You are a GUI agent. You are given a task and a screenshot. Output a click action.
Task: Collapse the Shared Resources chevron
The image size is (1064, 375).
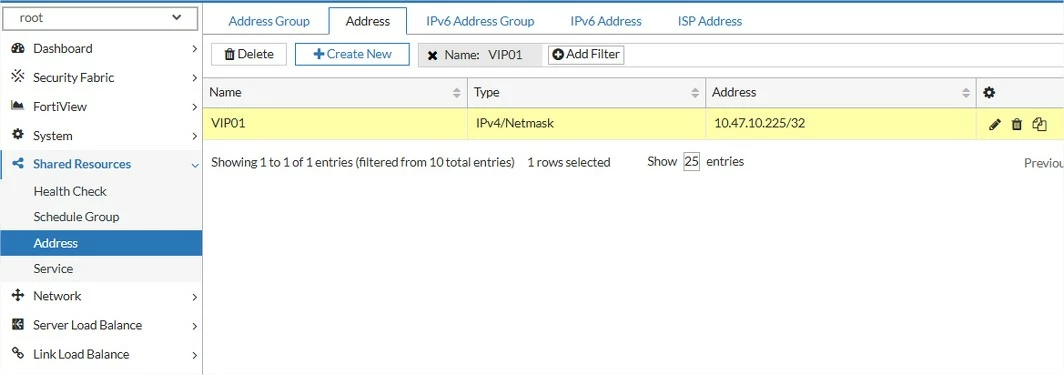point(195,165)
